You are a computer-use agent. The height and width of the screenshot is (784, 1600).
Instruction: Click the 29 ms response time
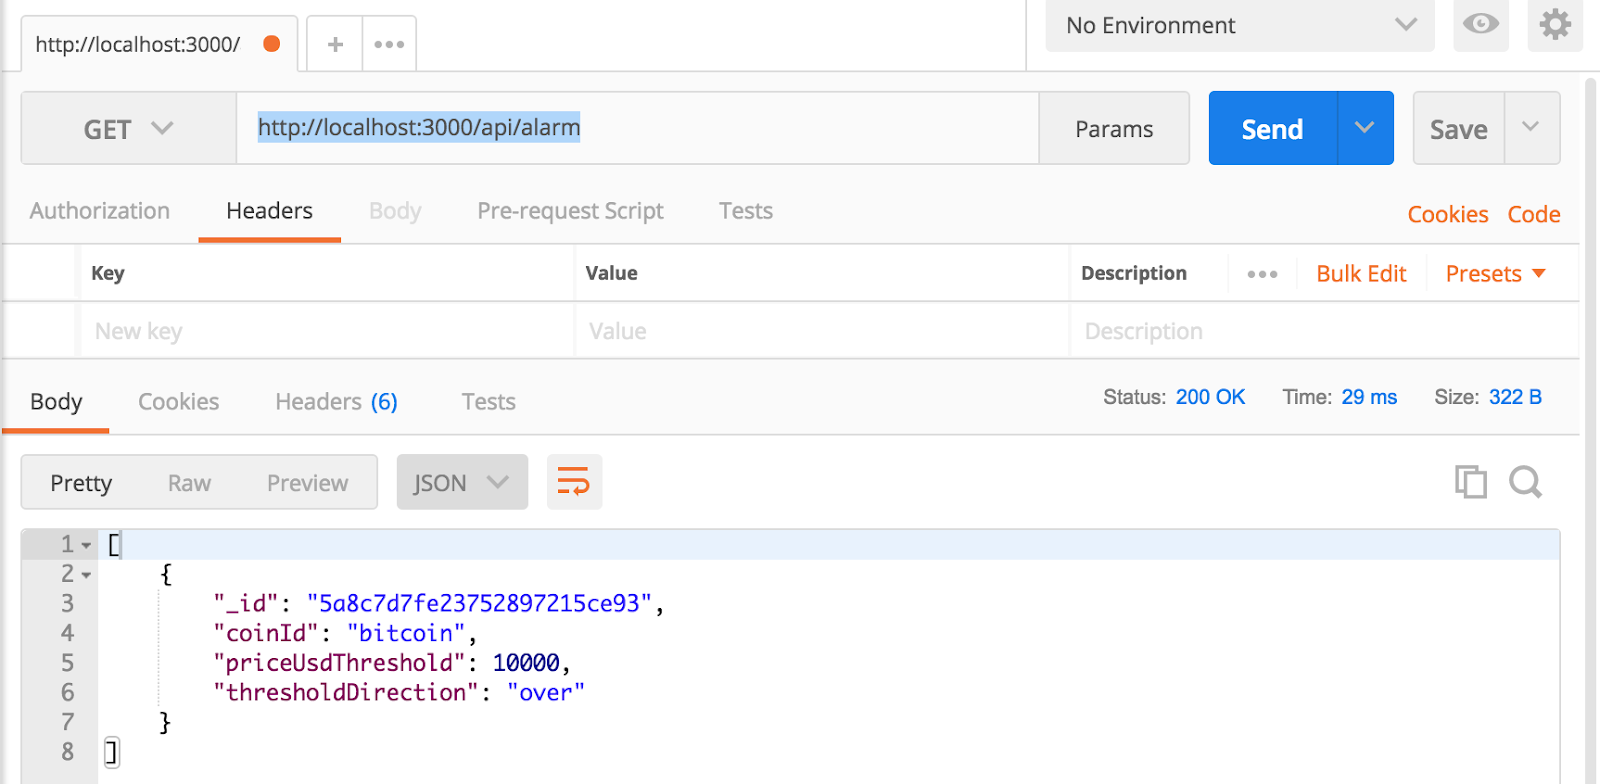coord(1369,397)
